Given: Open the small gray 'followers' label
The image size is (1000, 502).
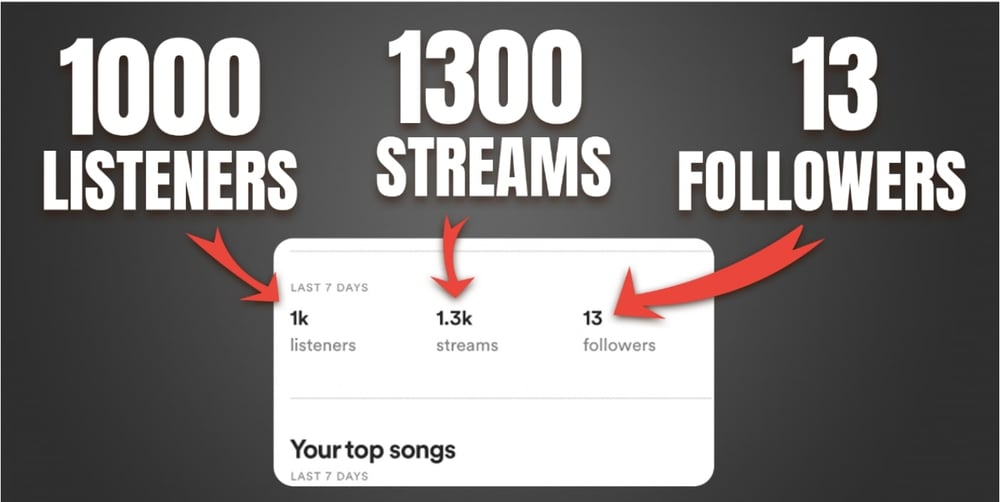Looking at the screenshot, I should tap(619, 345).
